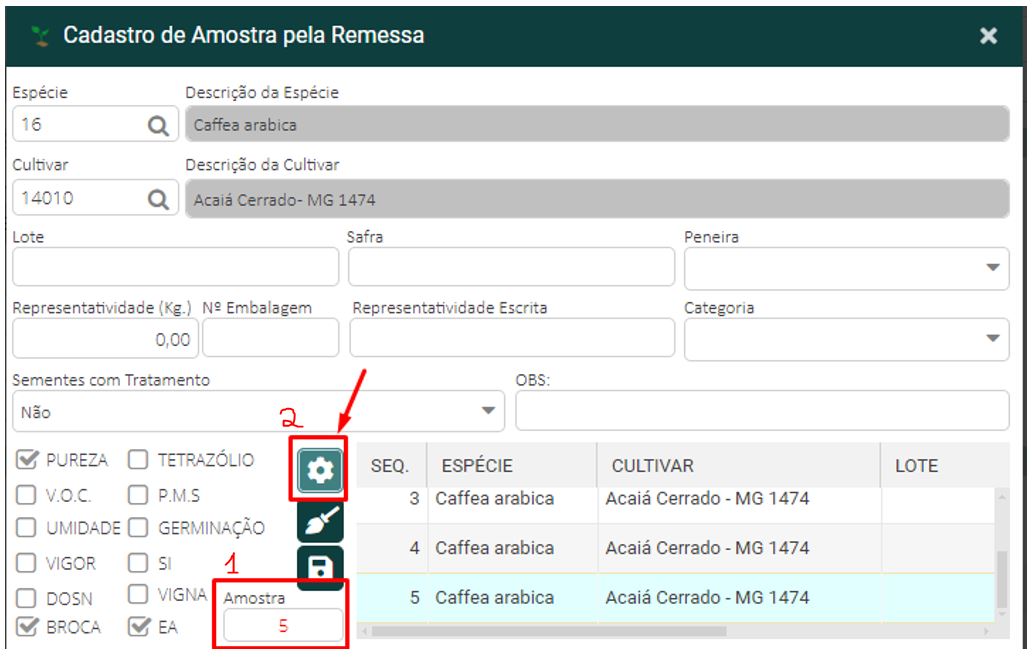
Task: Check the GERMINAÇÃO checkbox
Action: 140,527
